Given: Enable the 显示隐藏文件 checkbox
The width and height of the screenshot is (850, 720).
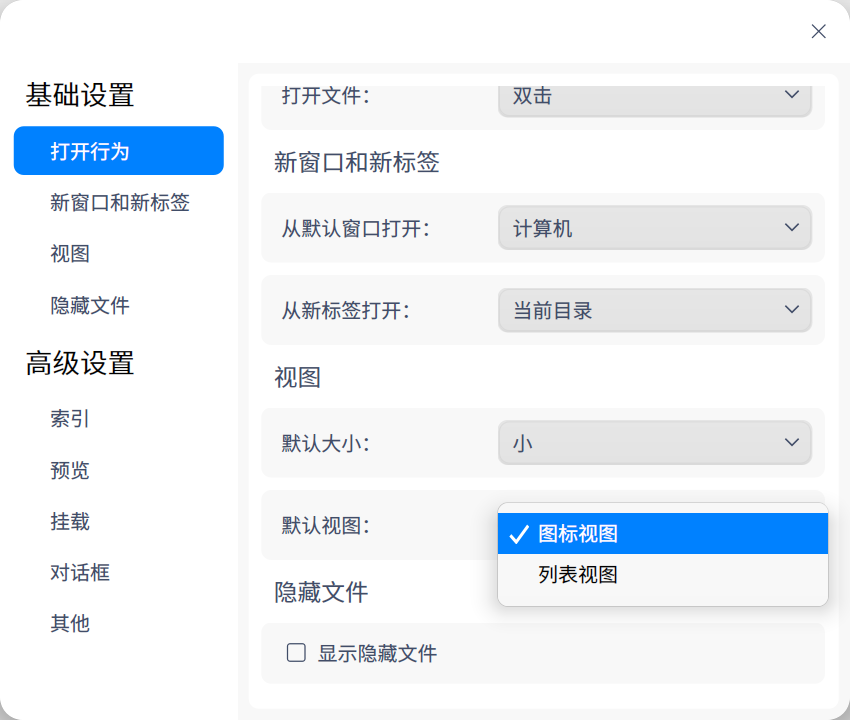Looking at the screenshot, I should 296,653.
